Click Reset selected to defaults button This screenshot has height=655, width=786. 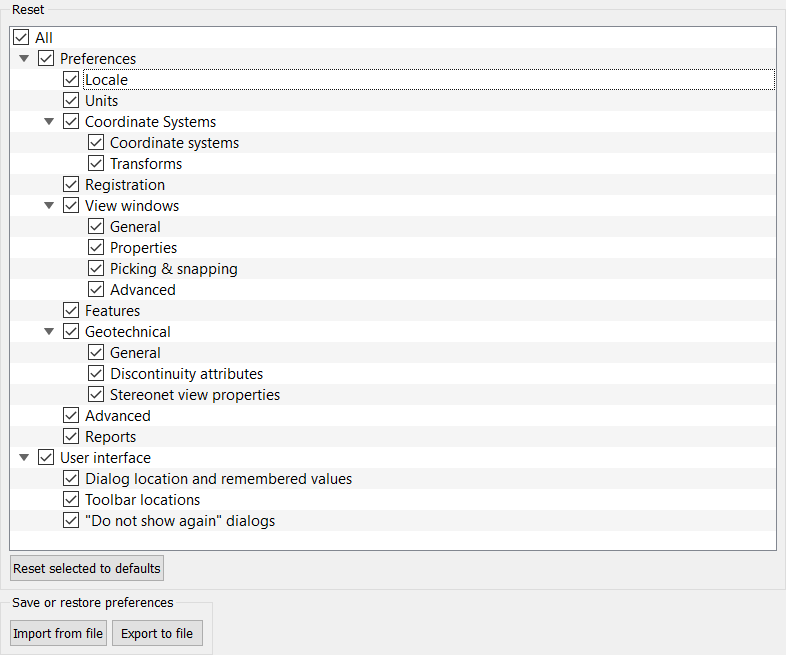pos(87,569)
